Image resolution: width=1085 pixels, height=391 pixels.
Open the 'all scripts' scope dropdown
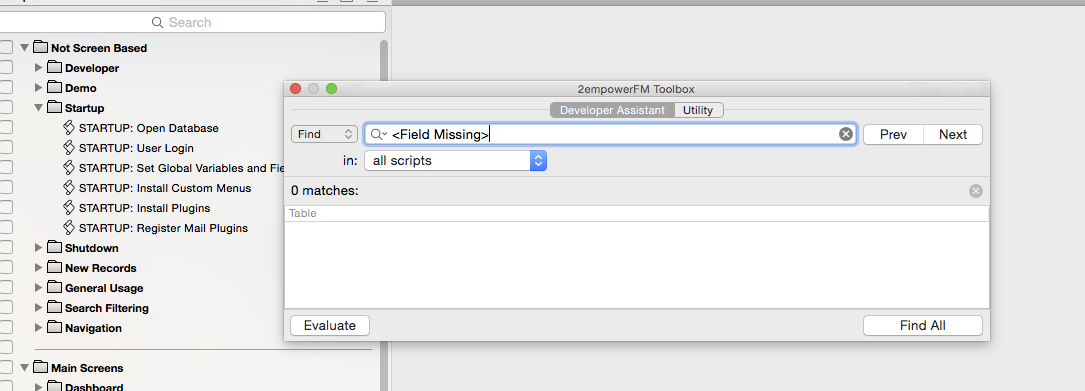coord(456,161)
